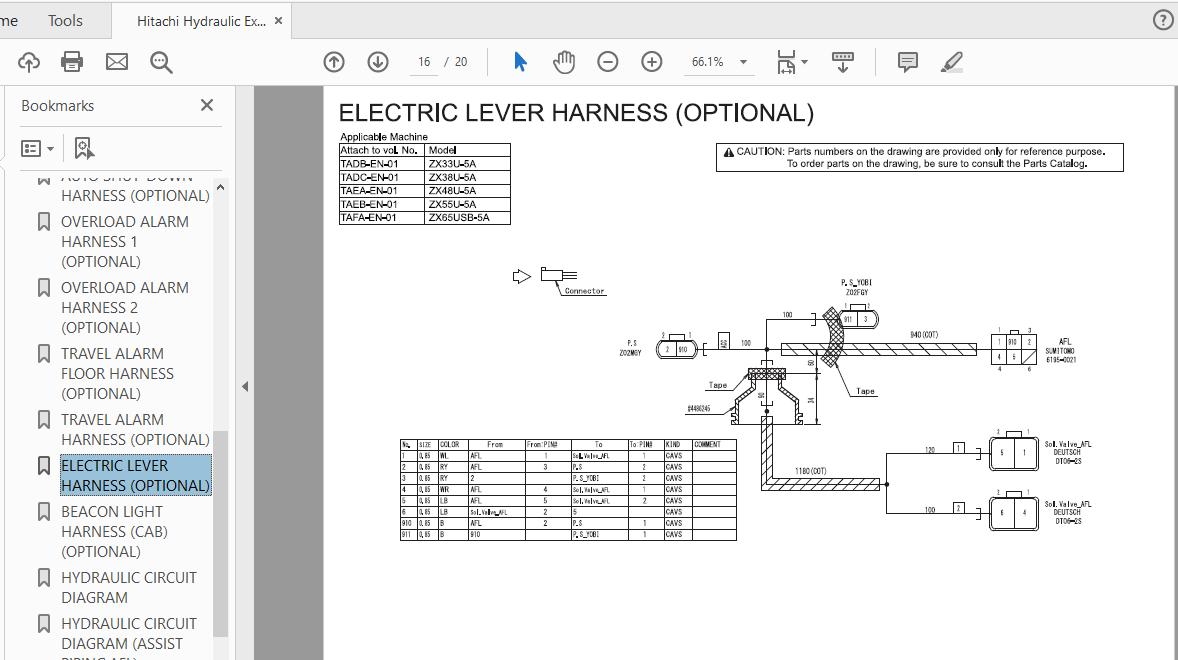Activate the Hand pan tool
Viewport: 1178px width, 660px height.
[x=564, y=62]
